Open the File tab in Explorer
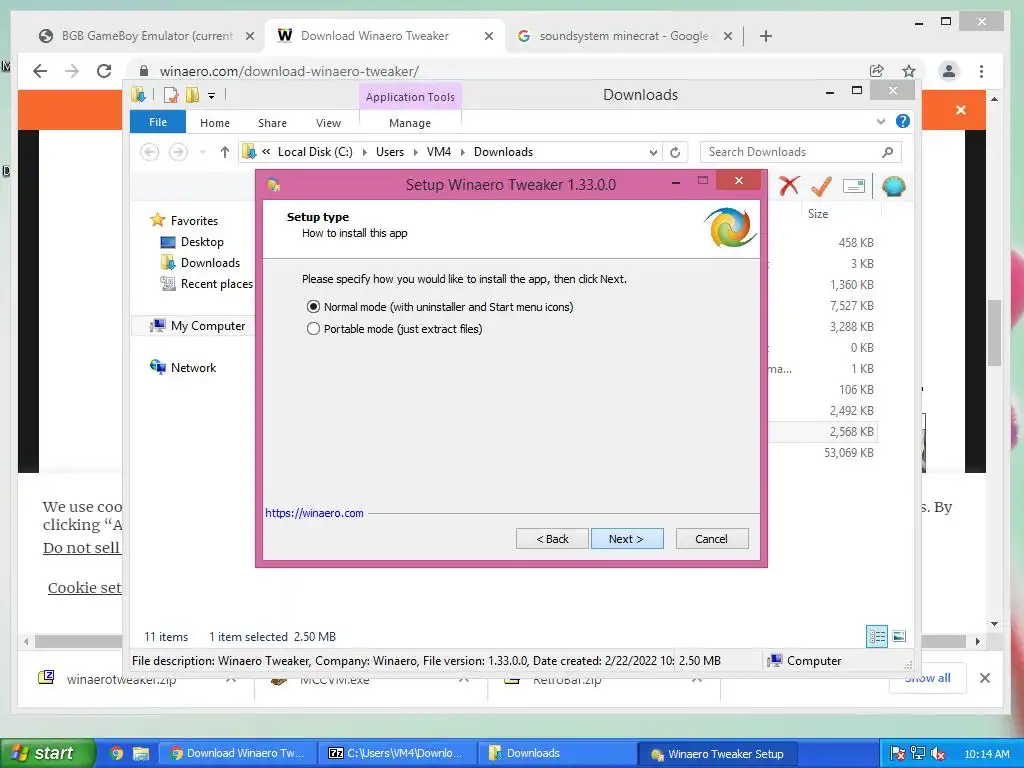Viewport: 1024px width, 768px height. [x=158, y=122]
